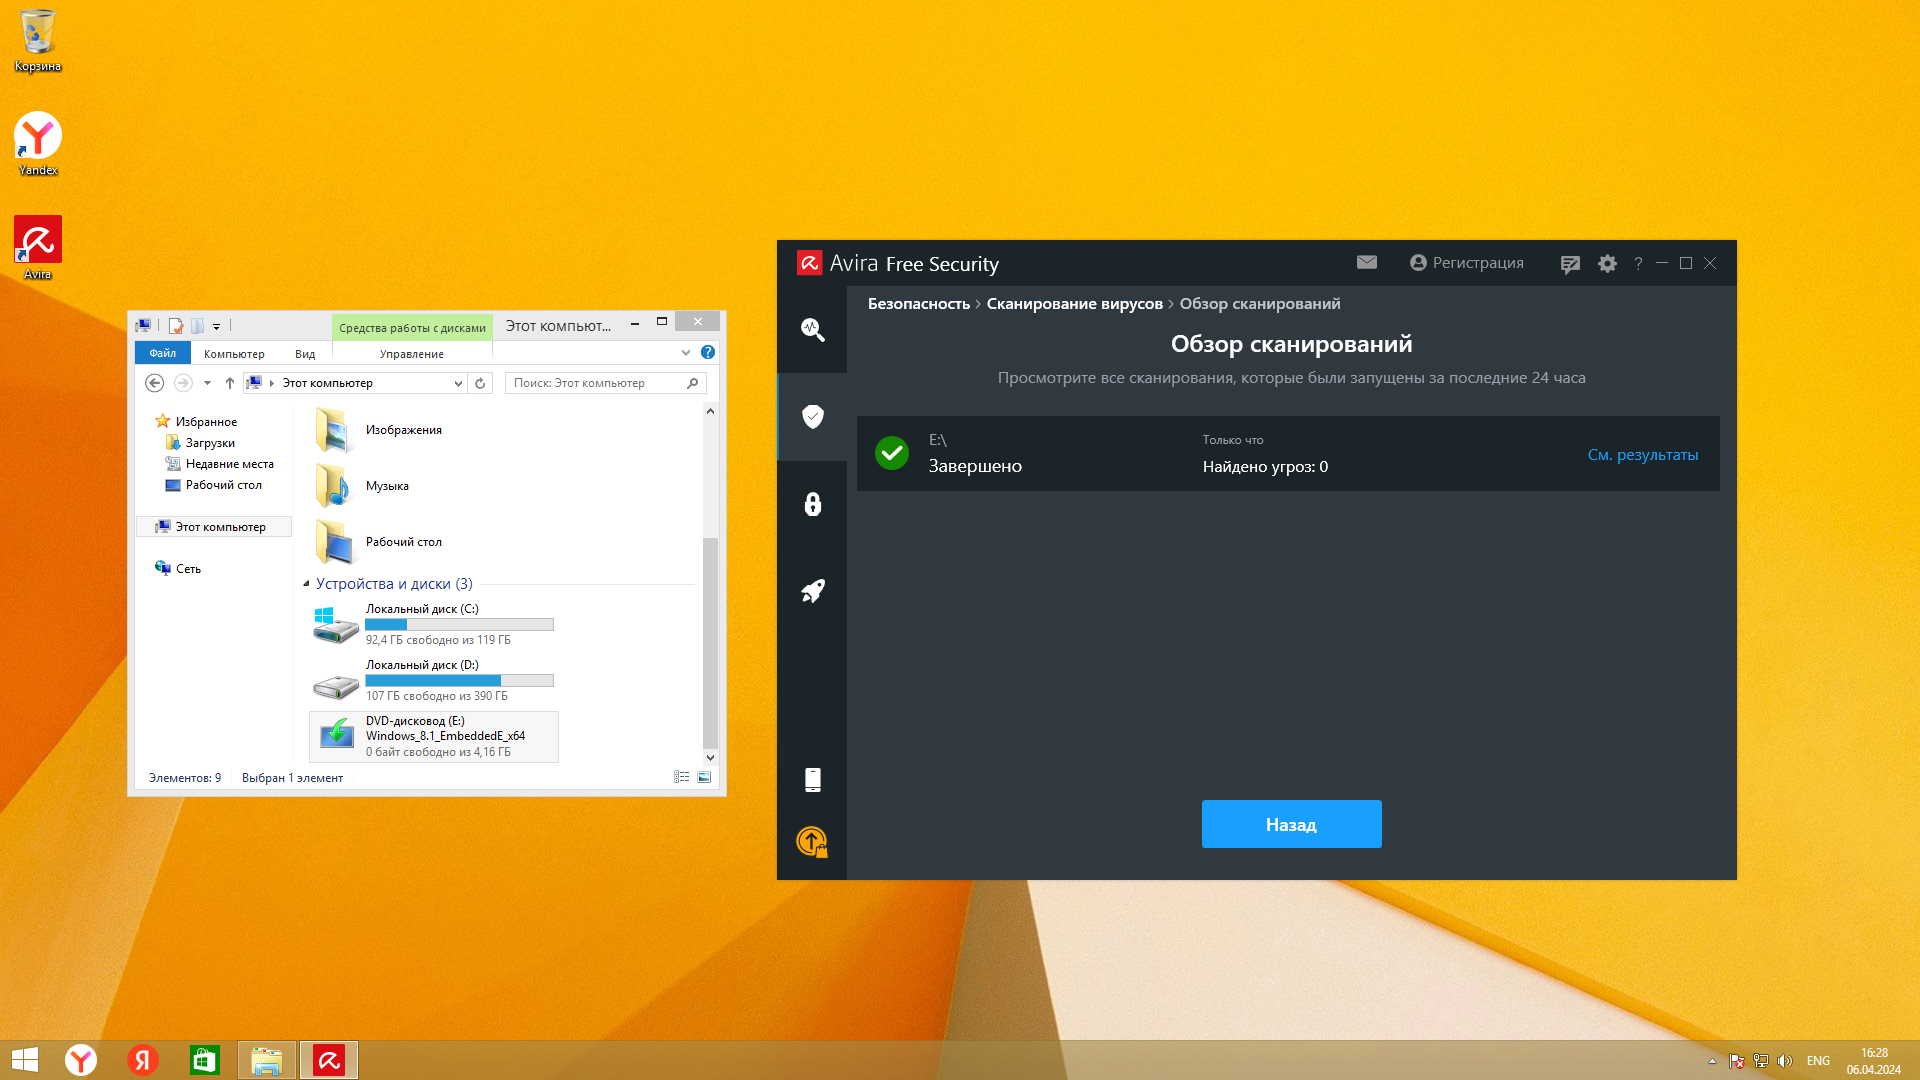The image size is (1920, 1080).
Task: Open the Avira mail messages icon
Action: pos(1366,263)
